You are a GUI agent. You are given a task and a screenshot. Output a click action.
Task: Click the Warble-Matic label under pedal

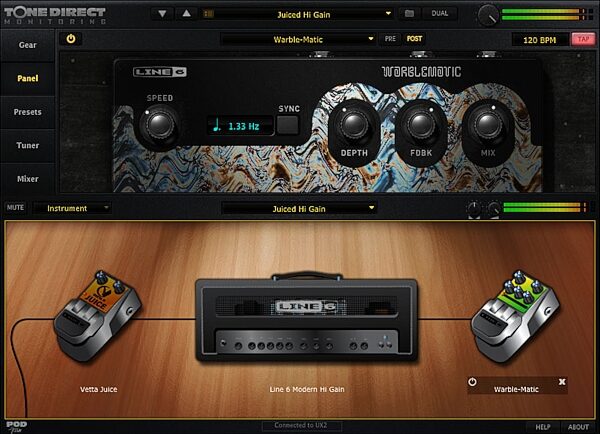[x=516, y=389]
